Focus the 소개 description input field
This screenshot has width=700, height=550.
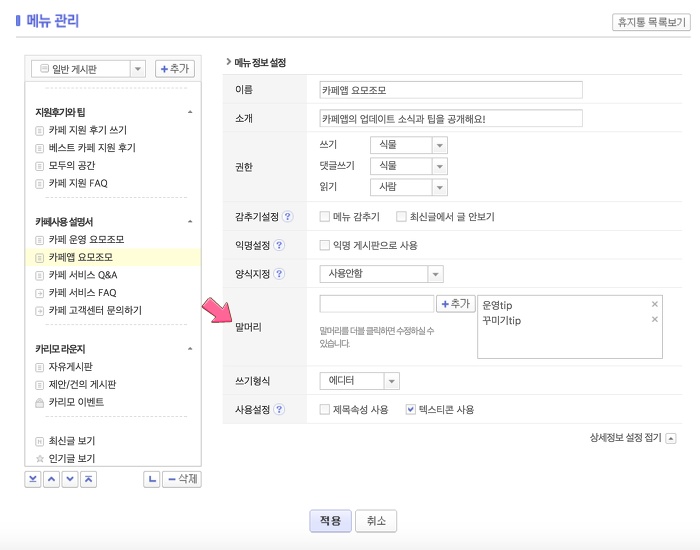coord(451,118)
